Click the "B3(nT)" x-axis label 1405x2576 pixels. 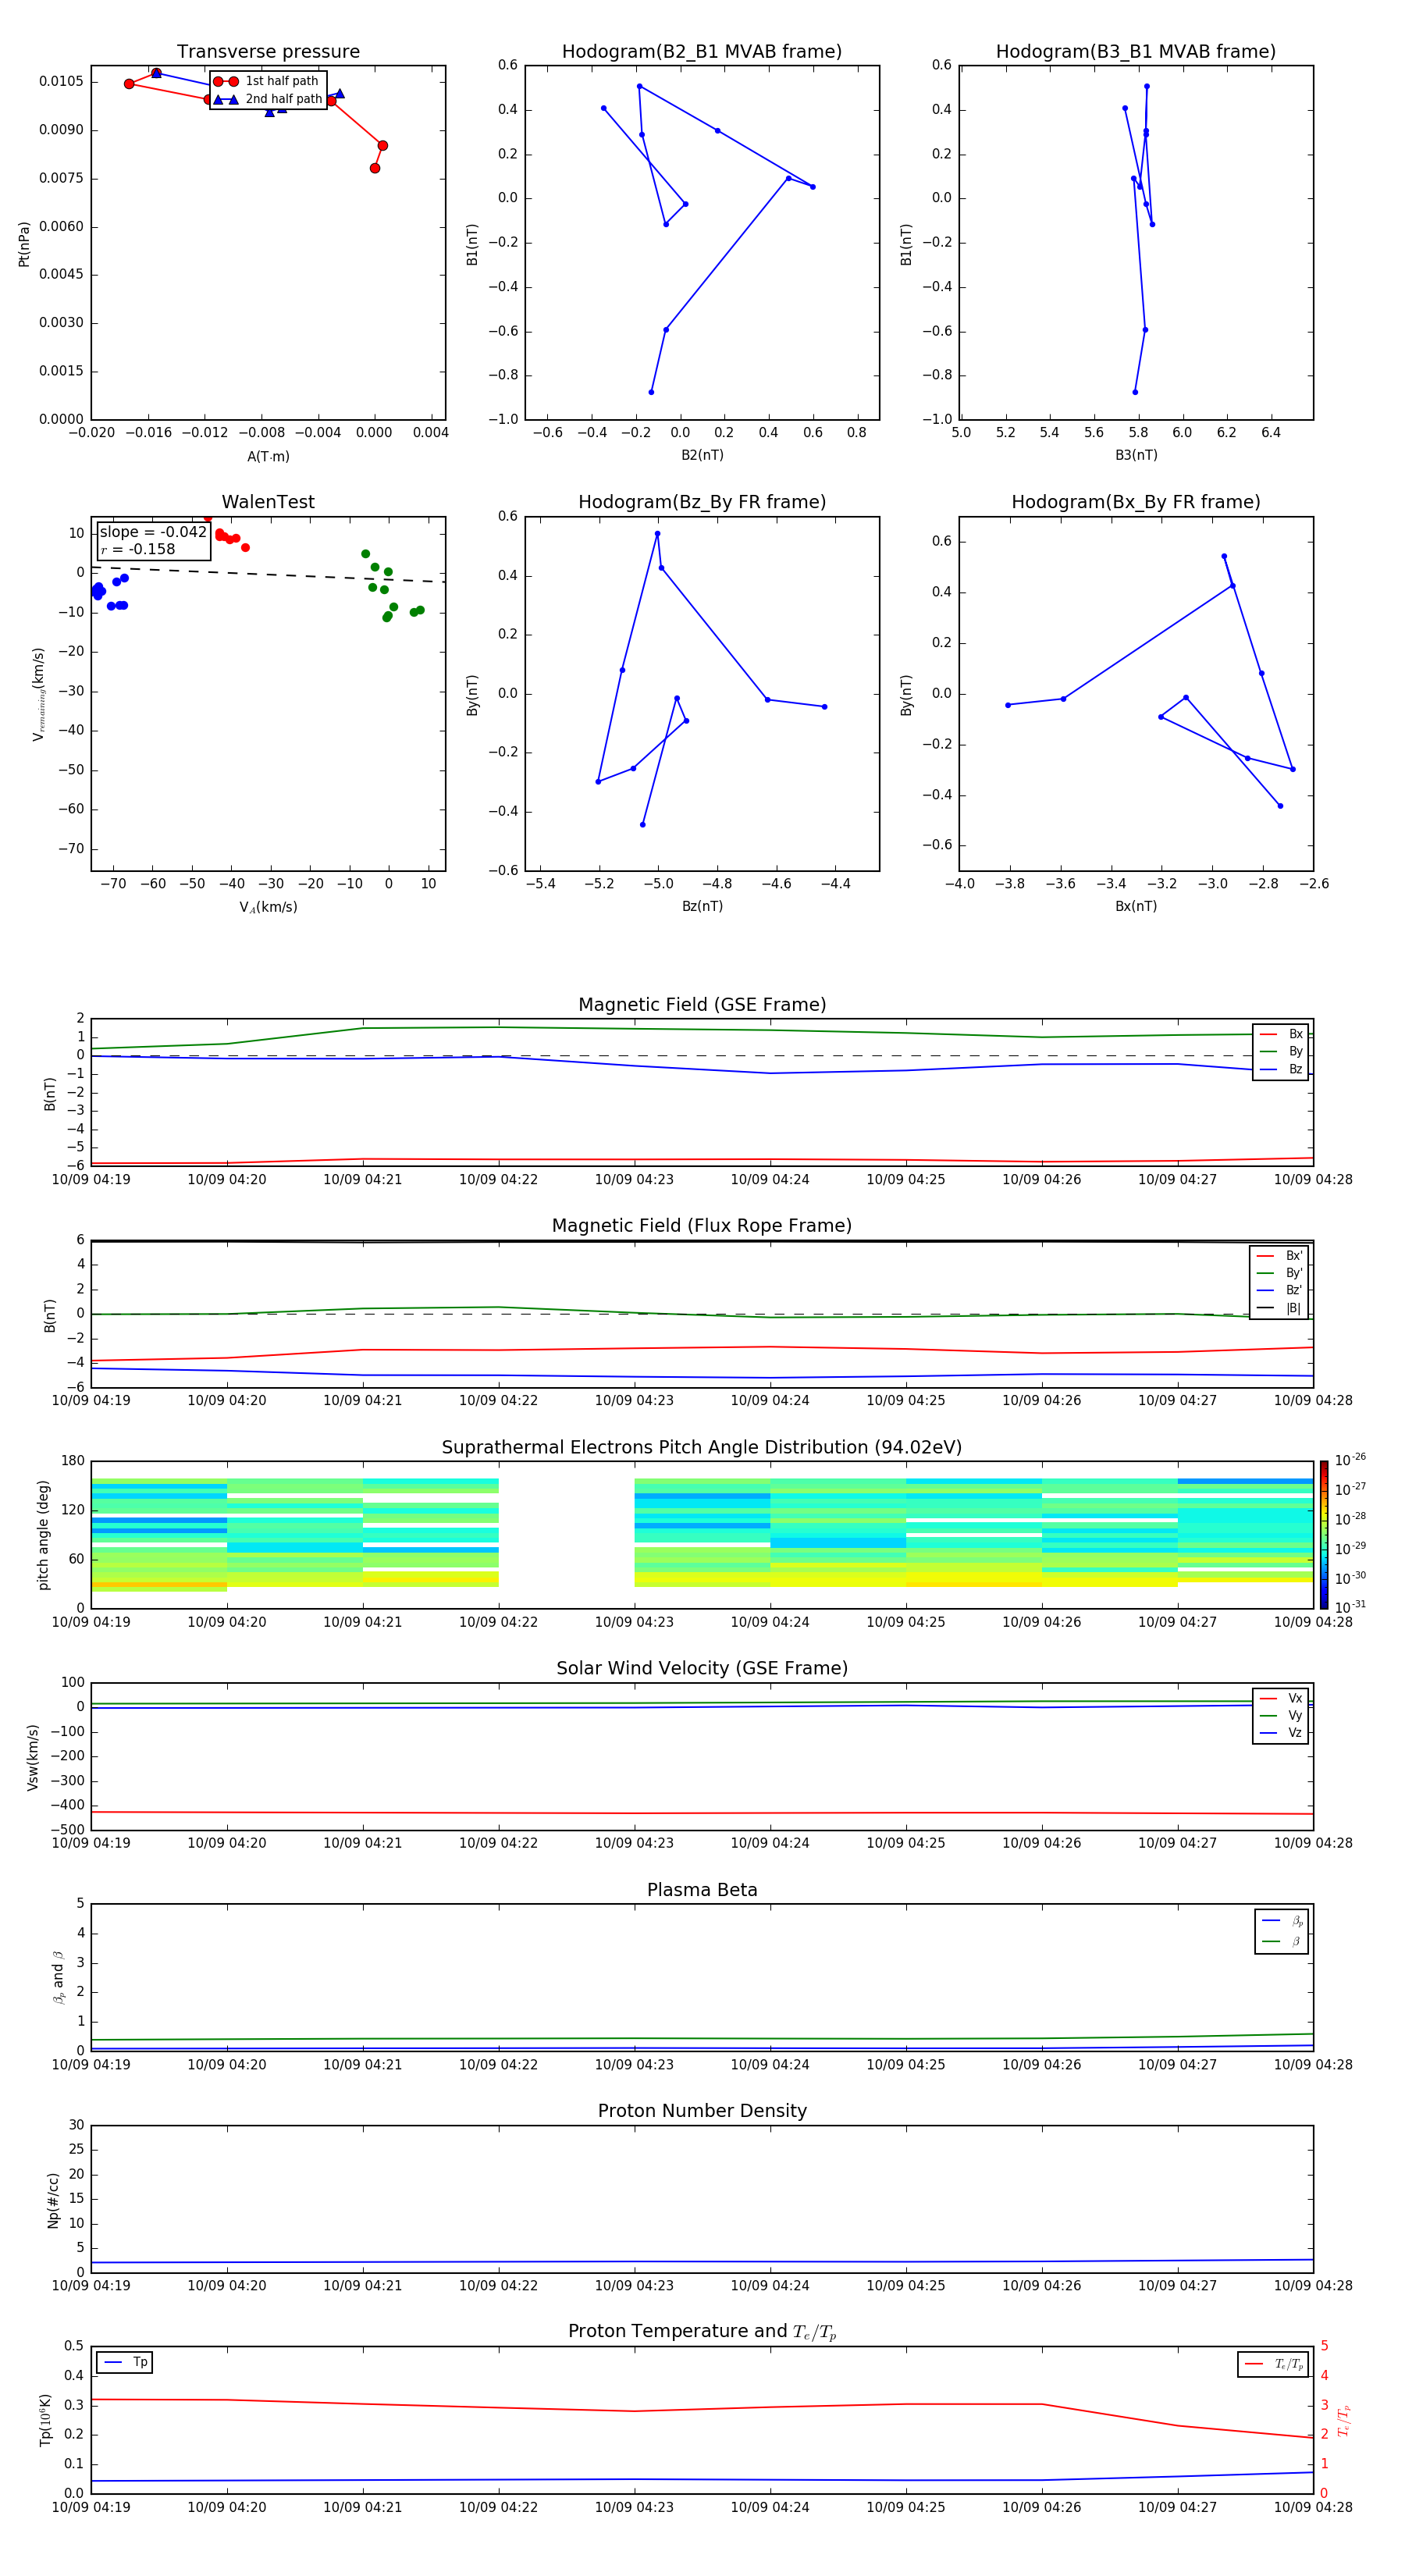click(x=1136, y=455)
